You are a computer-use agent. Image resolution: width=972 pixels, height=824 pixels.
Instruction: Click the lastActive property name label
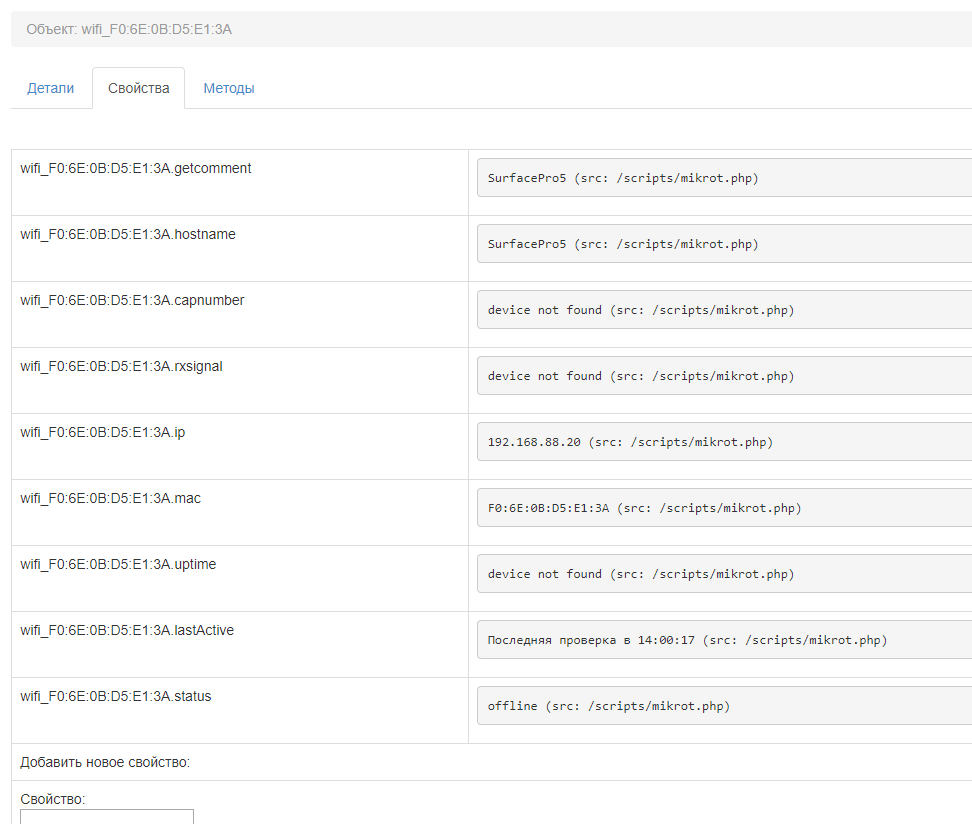(127, 630)
